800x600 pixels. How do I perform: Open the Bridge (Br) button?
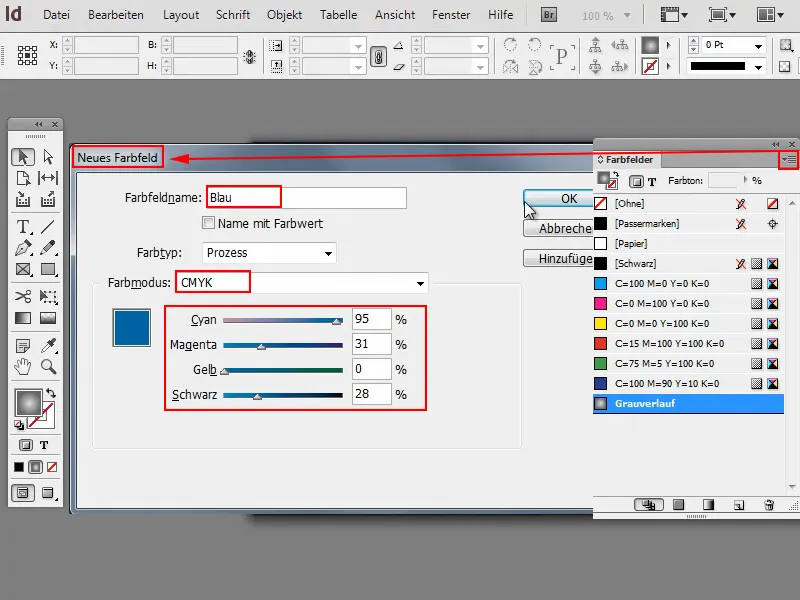coord(549,15)
